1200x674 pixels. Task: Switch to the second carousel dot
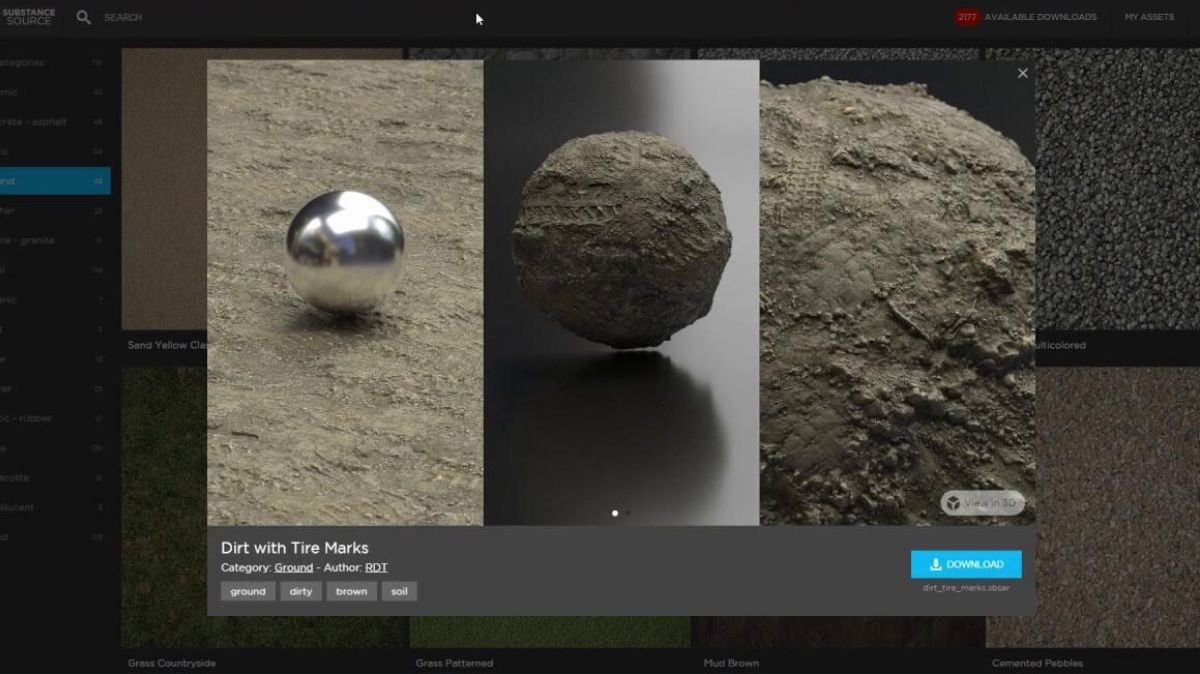point(628,513)
